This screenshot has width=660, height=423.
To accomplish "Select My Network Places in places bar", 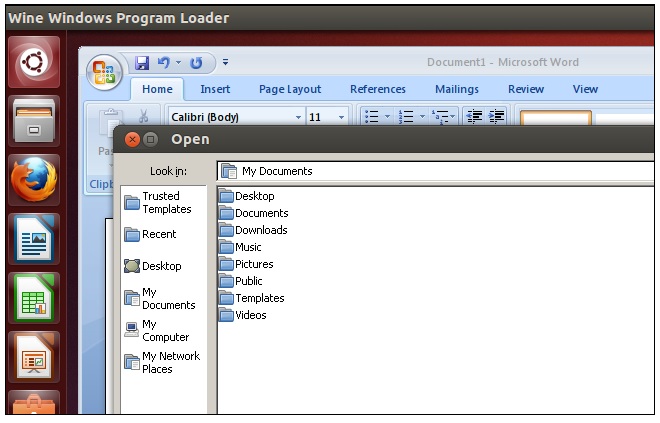I will (162, 362).
